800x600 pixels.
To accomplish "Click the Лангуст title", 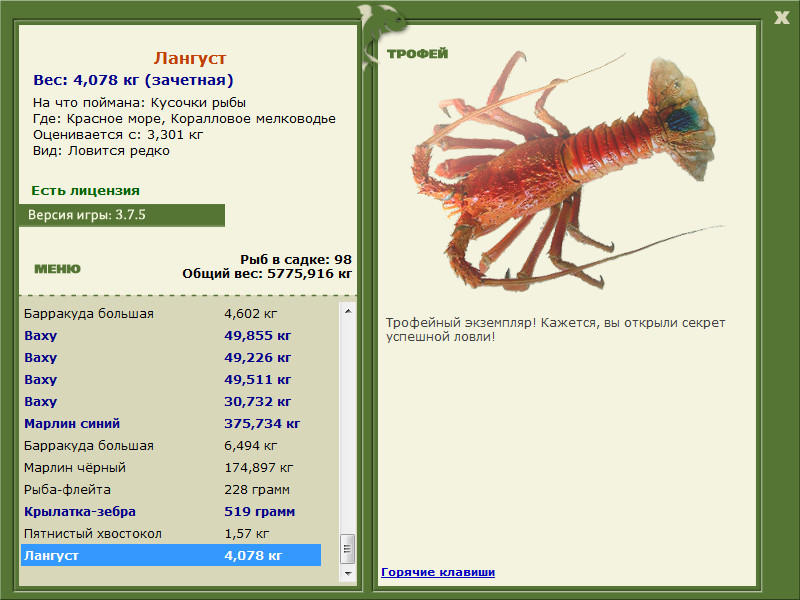I will (190, 58).
